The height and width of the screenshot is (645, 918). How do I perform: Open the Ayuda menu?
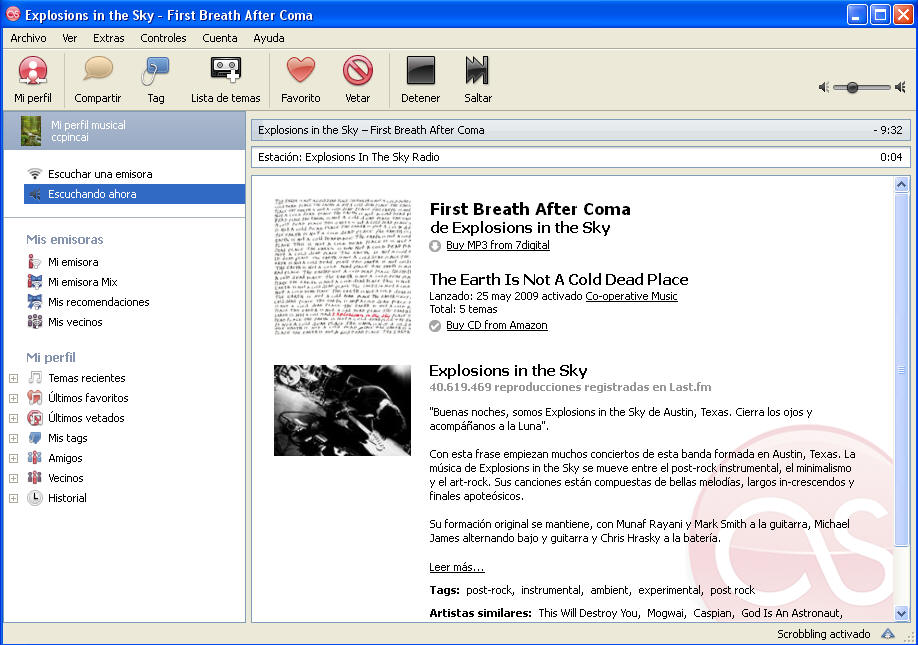pyautogui.click(x=269, y=38)
